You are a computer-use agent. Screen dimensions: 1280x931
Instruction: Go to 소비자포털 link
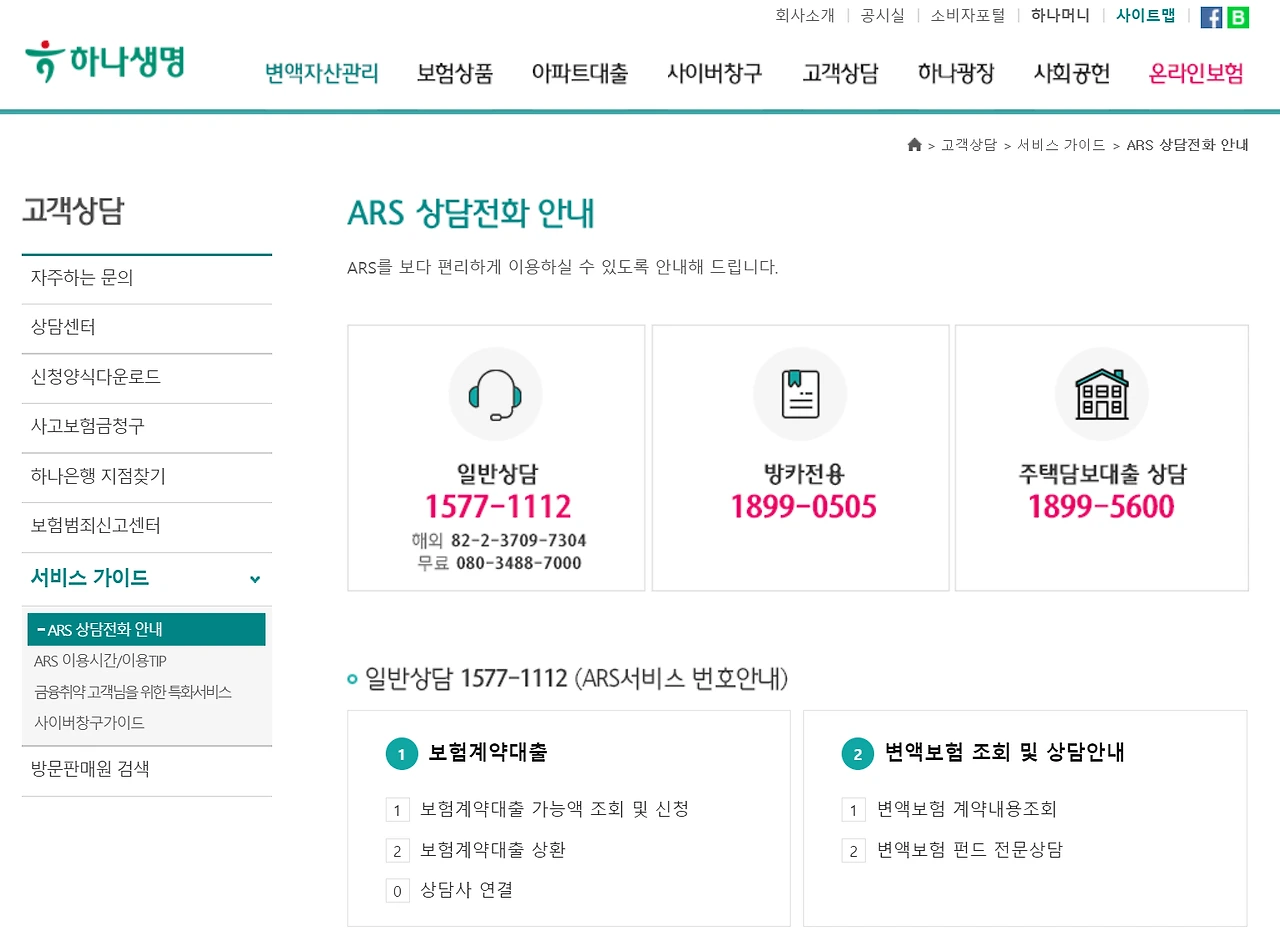point(968,16)
